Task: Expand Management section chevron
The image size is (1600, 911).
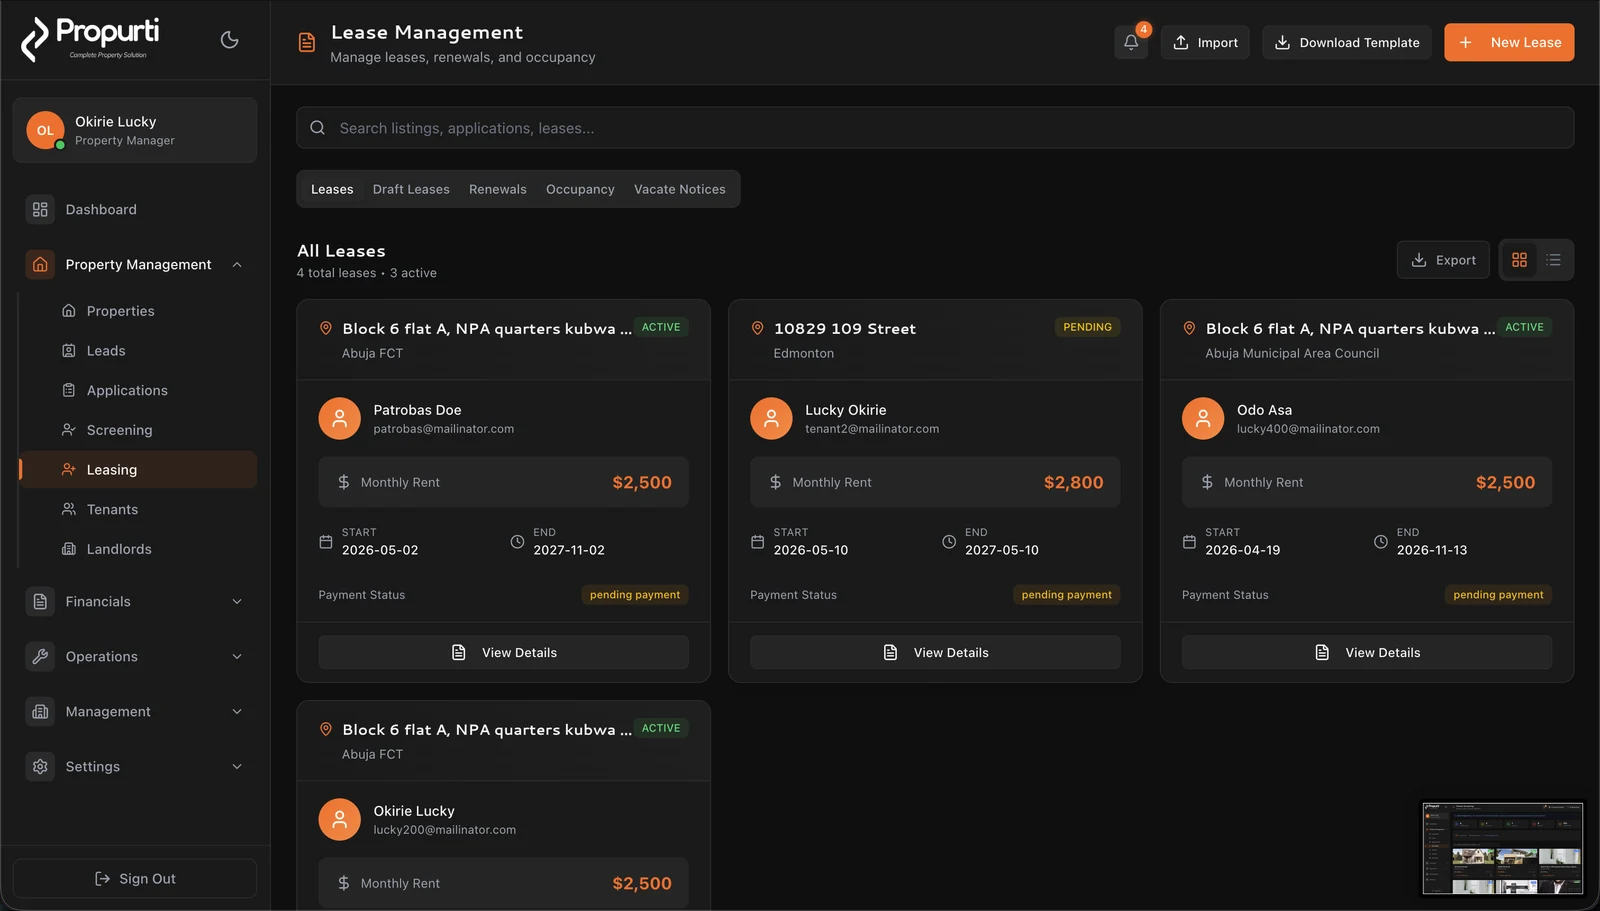Action: pyautogui.click(x=237, y=712)
